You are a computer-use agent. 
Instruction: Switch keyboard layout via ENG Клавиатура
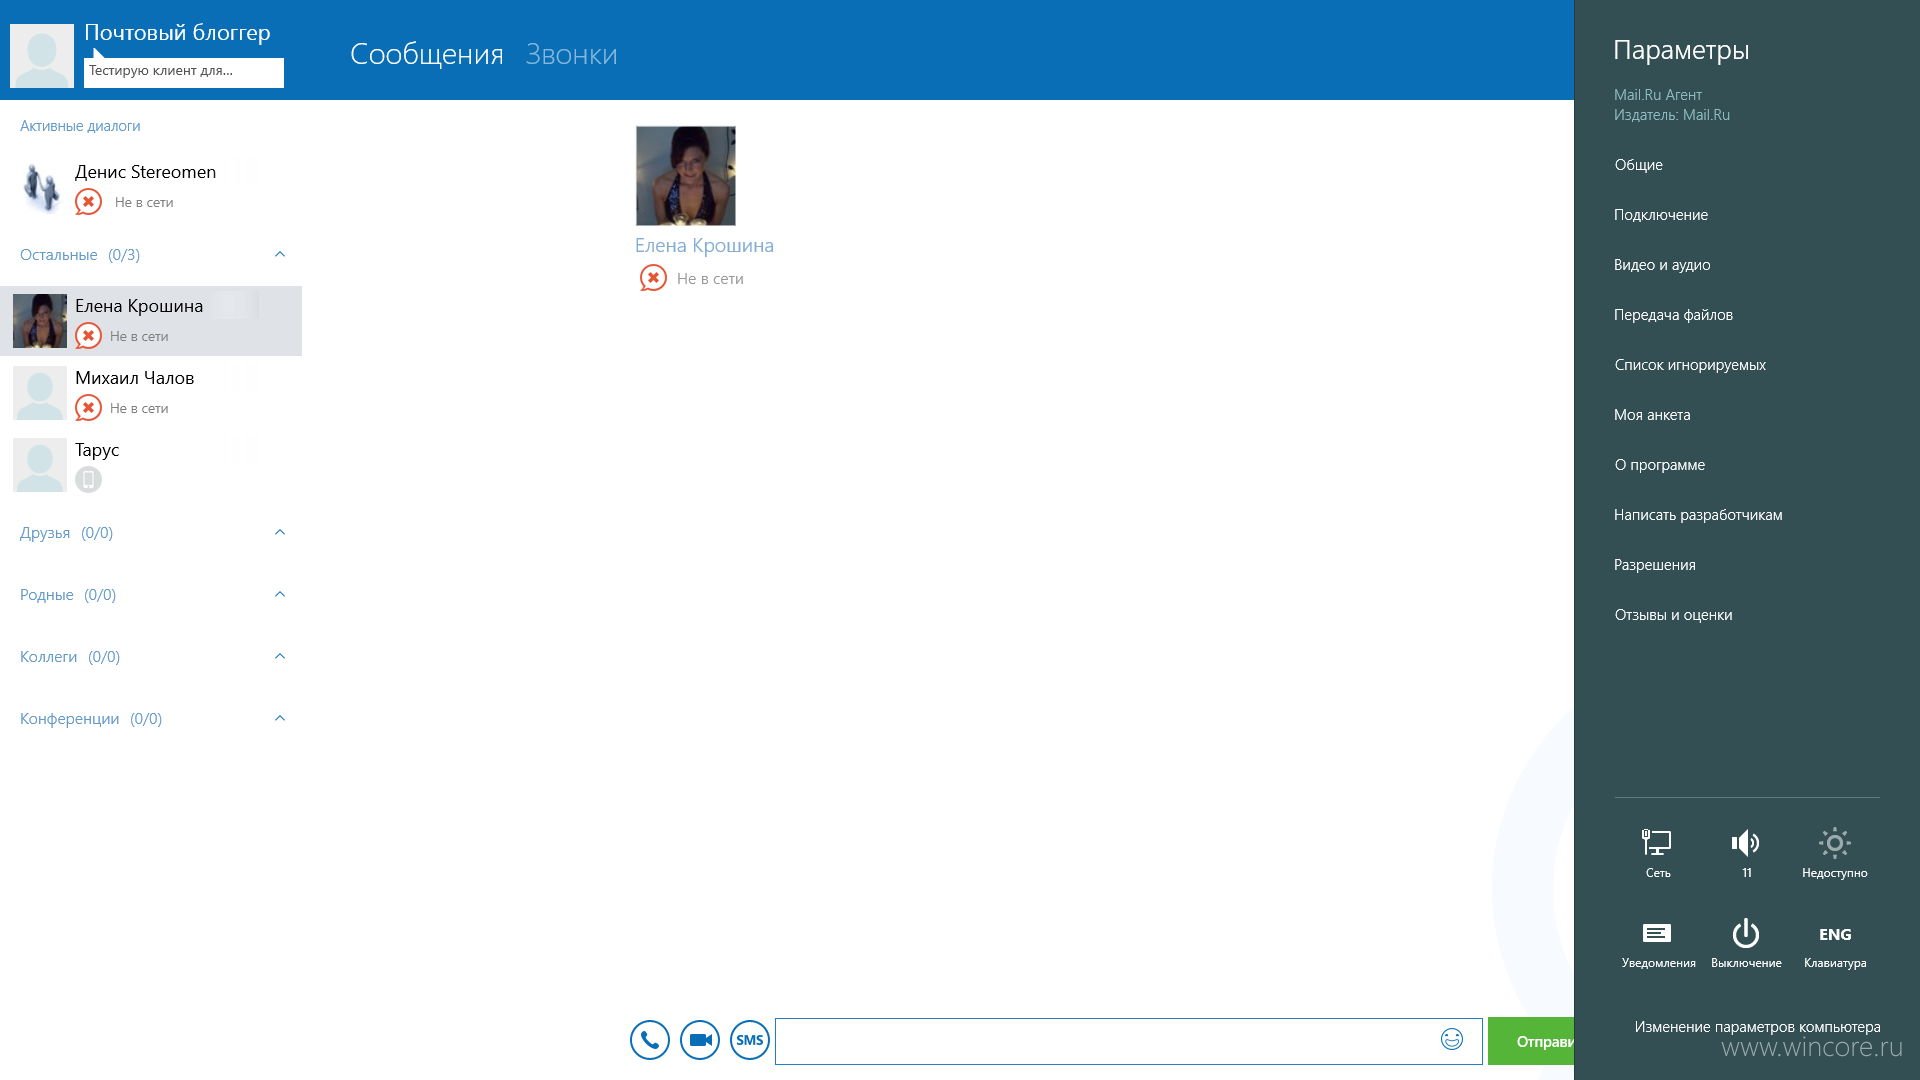(1835, 944)
